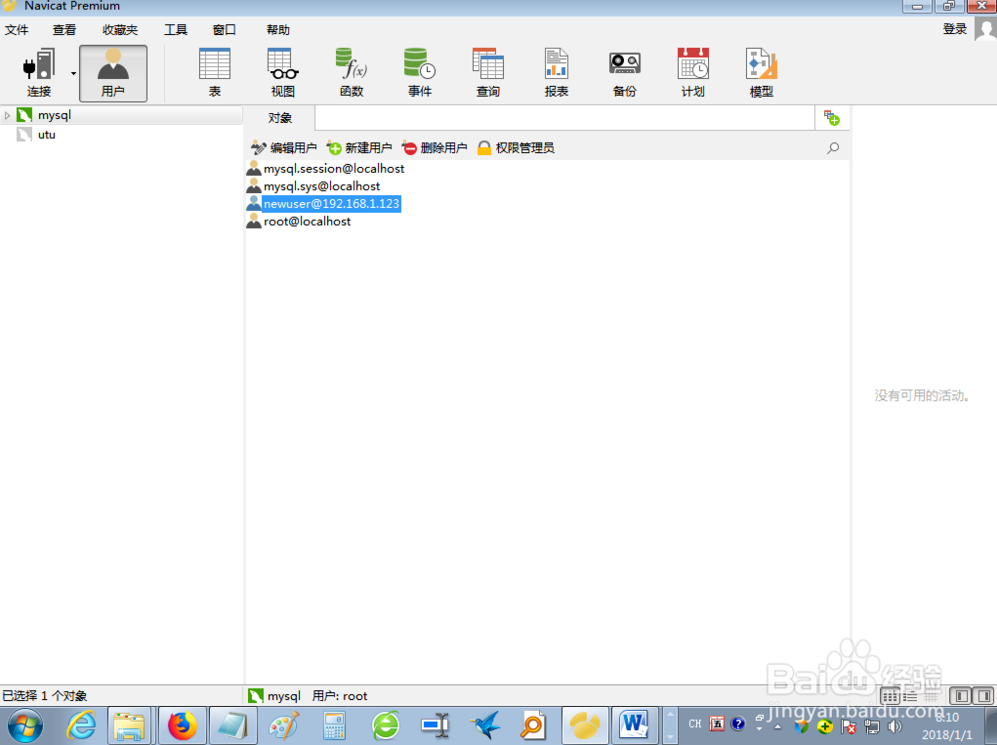Click the blue bird taskbar icon

[485, 725]
